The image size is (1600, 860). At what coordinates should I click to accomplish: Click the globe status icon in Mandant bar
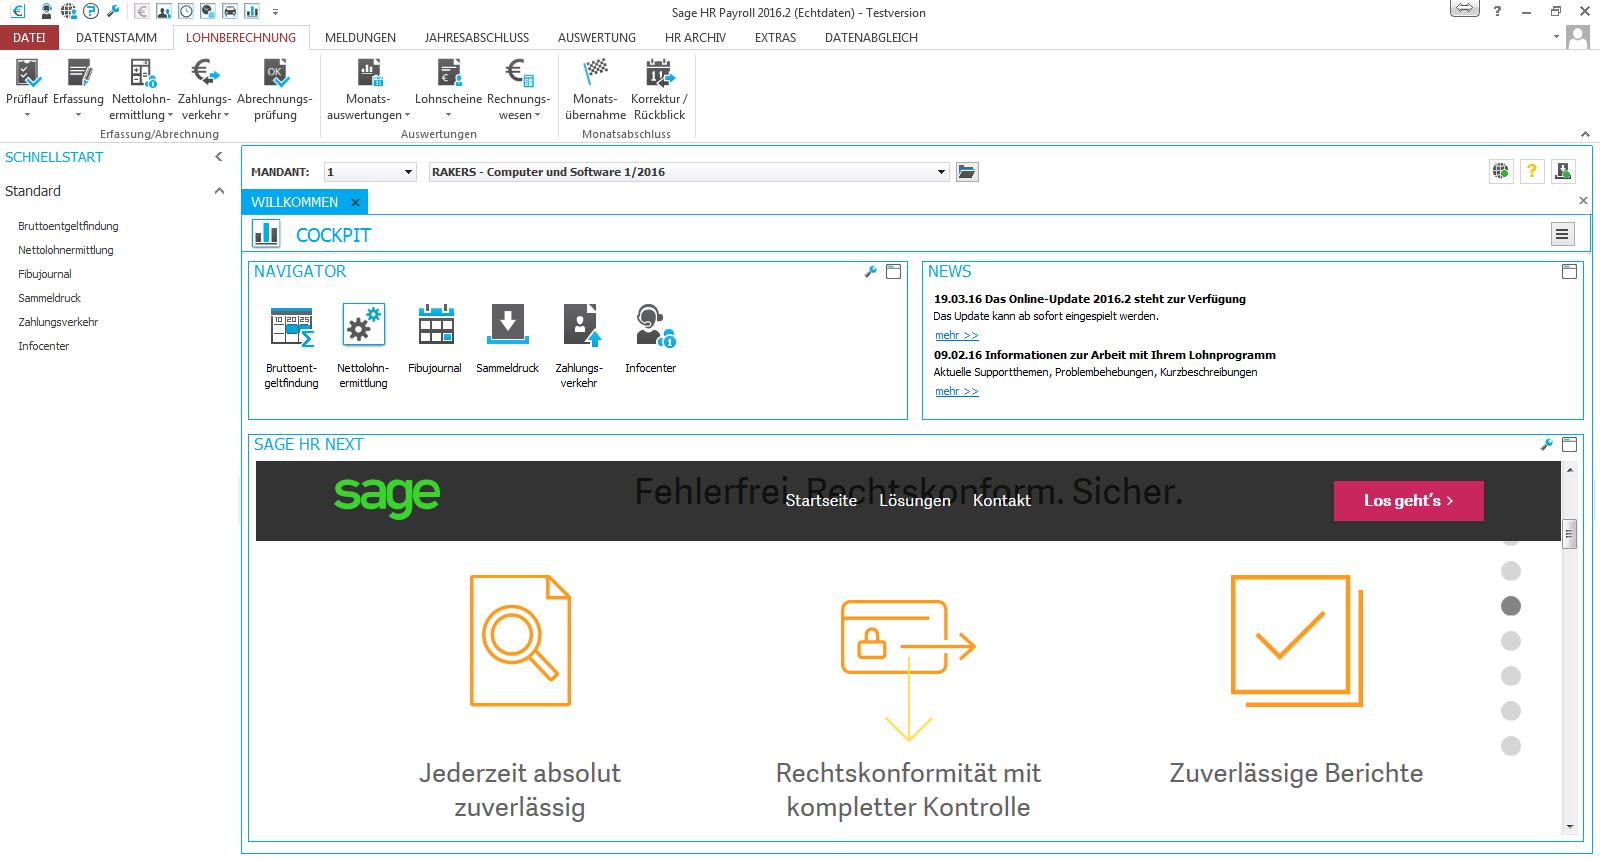(x=1501, y=172)
